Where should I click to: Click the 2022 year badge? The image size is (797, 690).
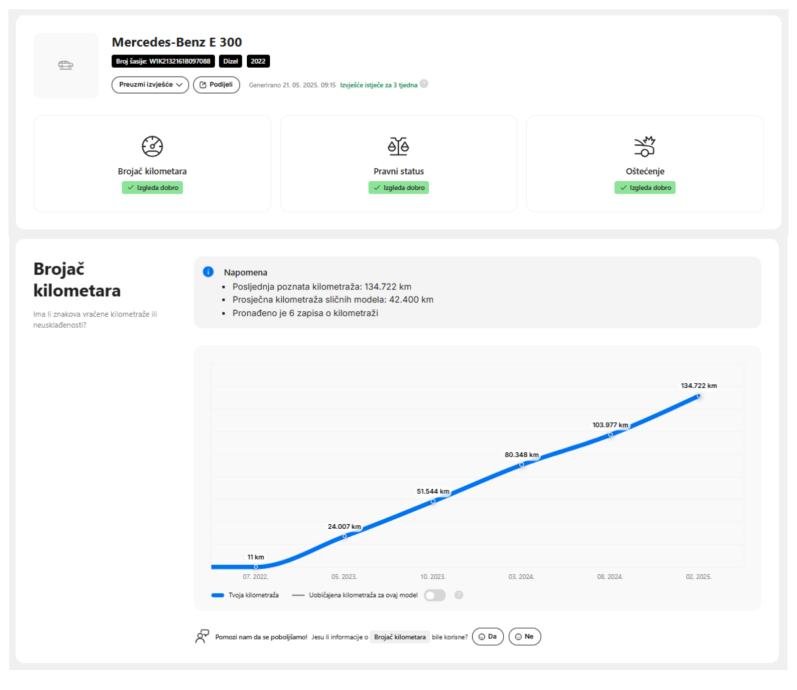point(258,61)
